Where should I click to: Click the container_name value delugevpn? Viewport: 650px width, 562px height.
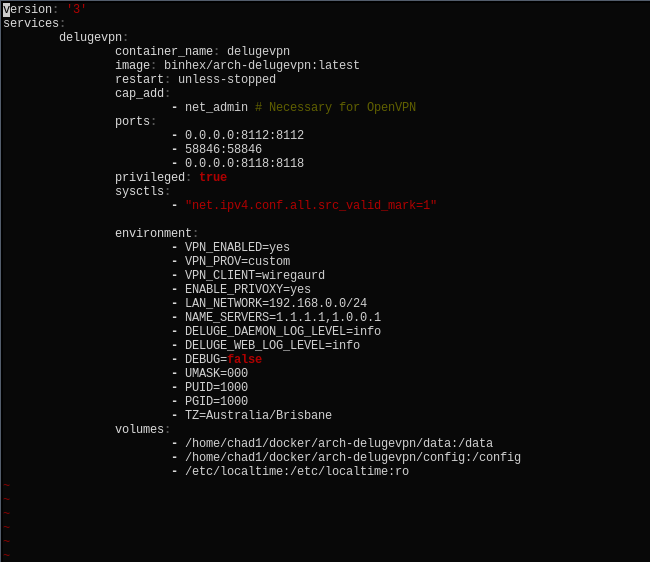click(x=258, y=51)
